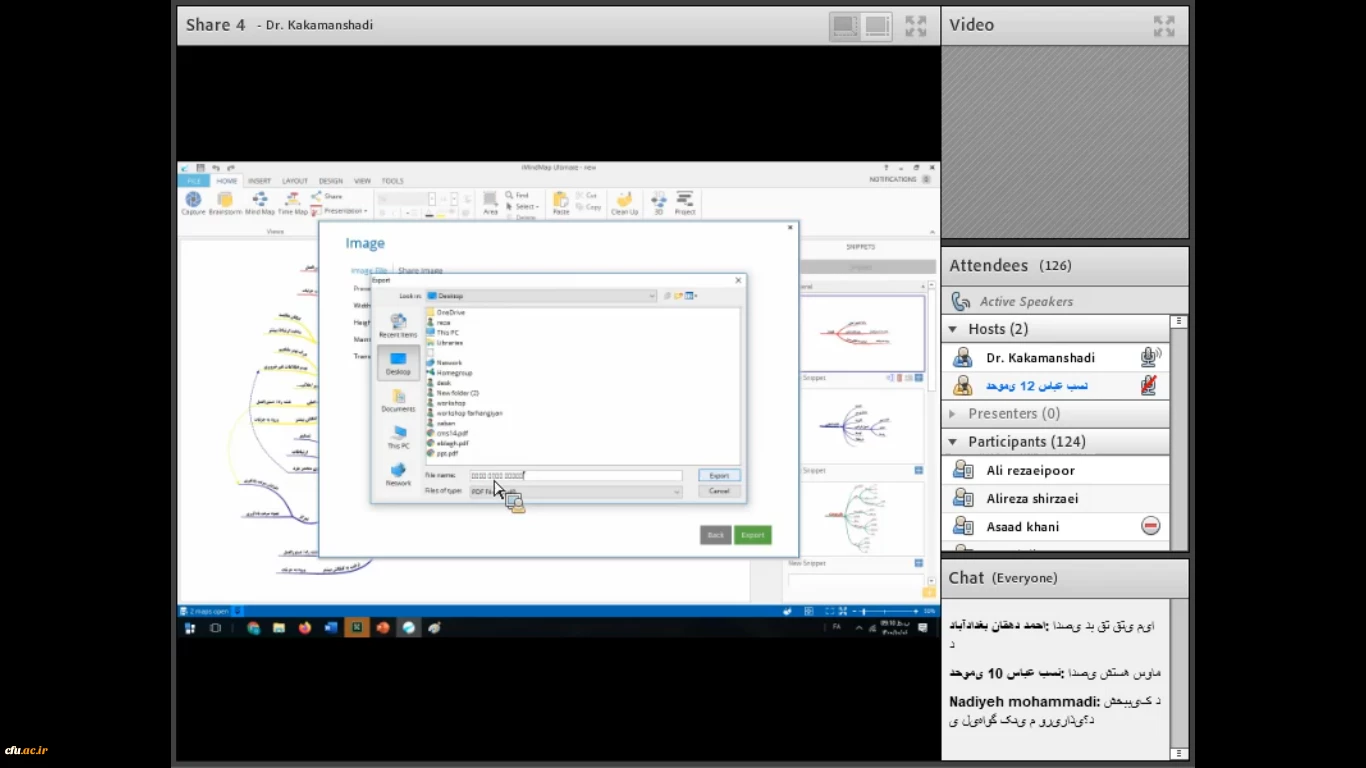Viewport: 1366px width, 768px height.
Task: Toggle full screen for the Share pod
Action: [915, 26]
